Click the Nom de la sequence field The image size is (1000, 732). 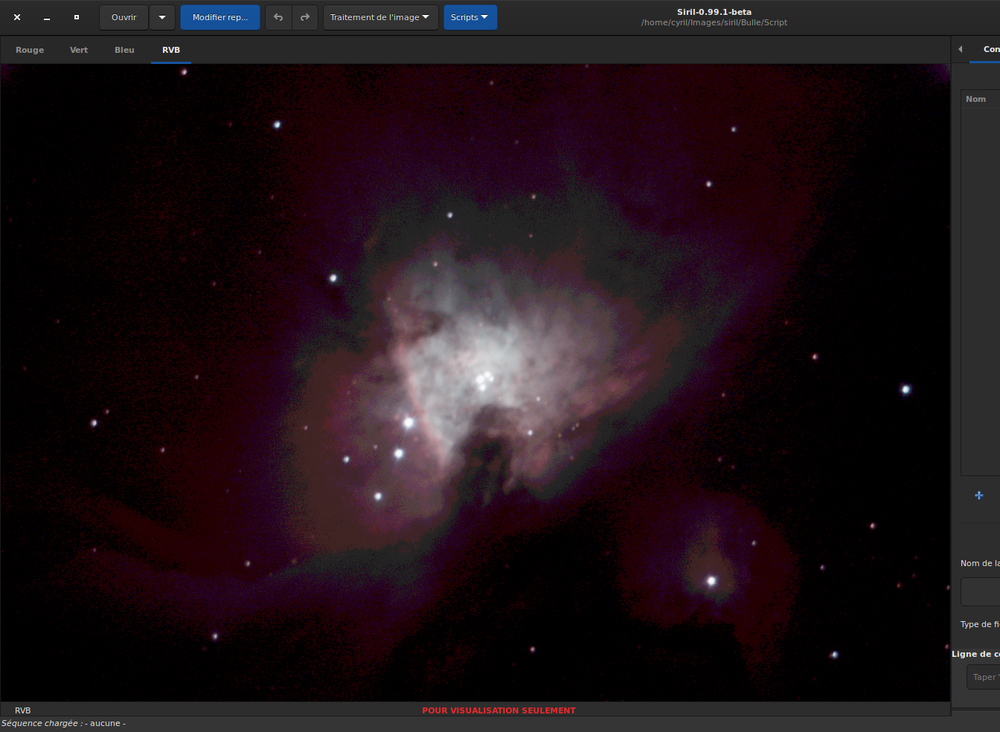coord(981,592)
